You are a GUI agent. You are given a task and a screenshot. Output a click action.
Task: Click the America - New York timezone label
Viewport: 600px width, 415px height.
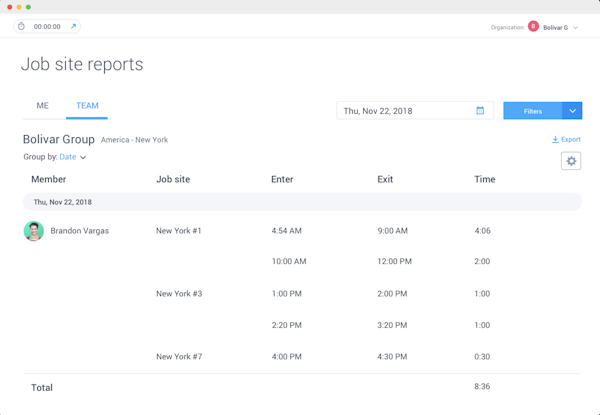click(x=134, y=140)
